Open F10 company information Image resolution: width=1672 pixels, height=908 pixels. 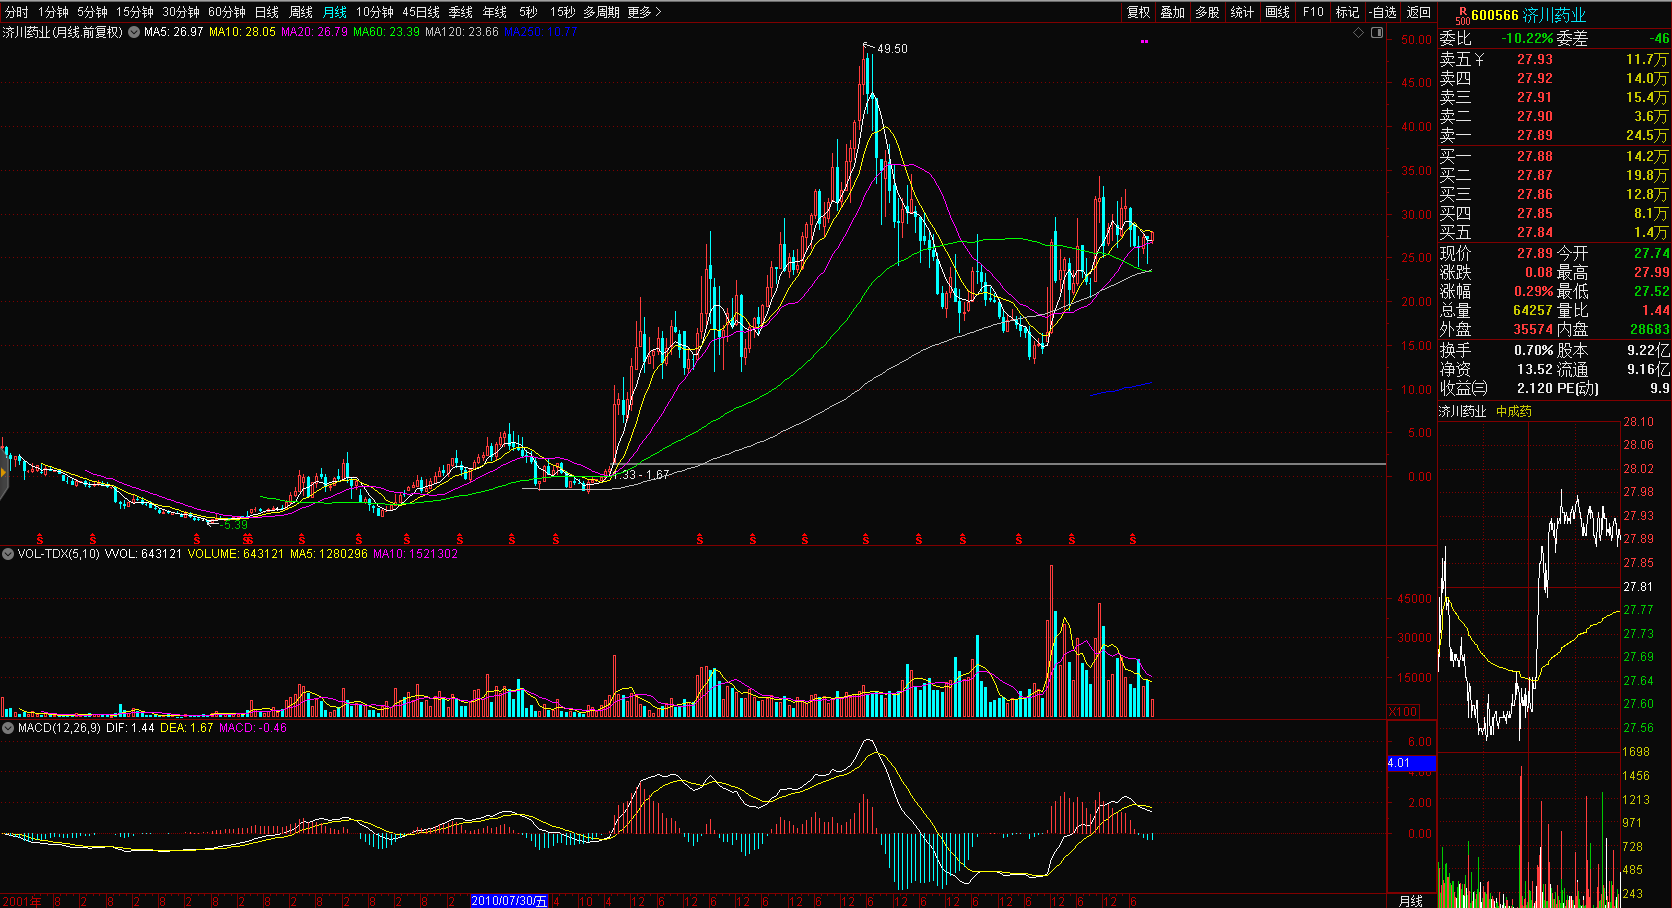click(x=1313, y=12)
